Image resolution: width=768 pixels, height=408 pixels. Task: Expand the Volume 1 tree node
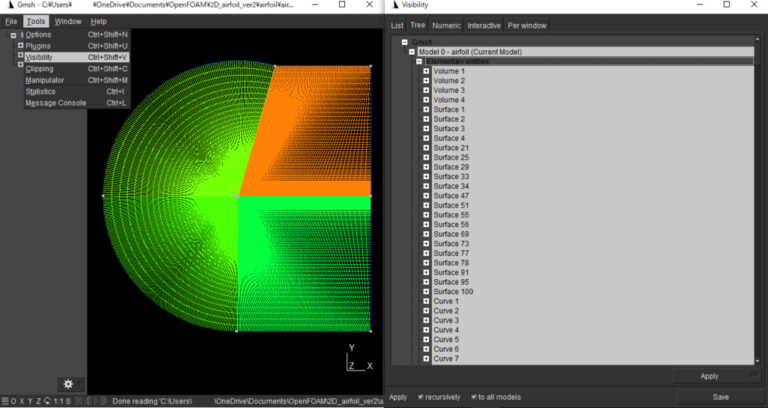pos(426,71)
